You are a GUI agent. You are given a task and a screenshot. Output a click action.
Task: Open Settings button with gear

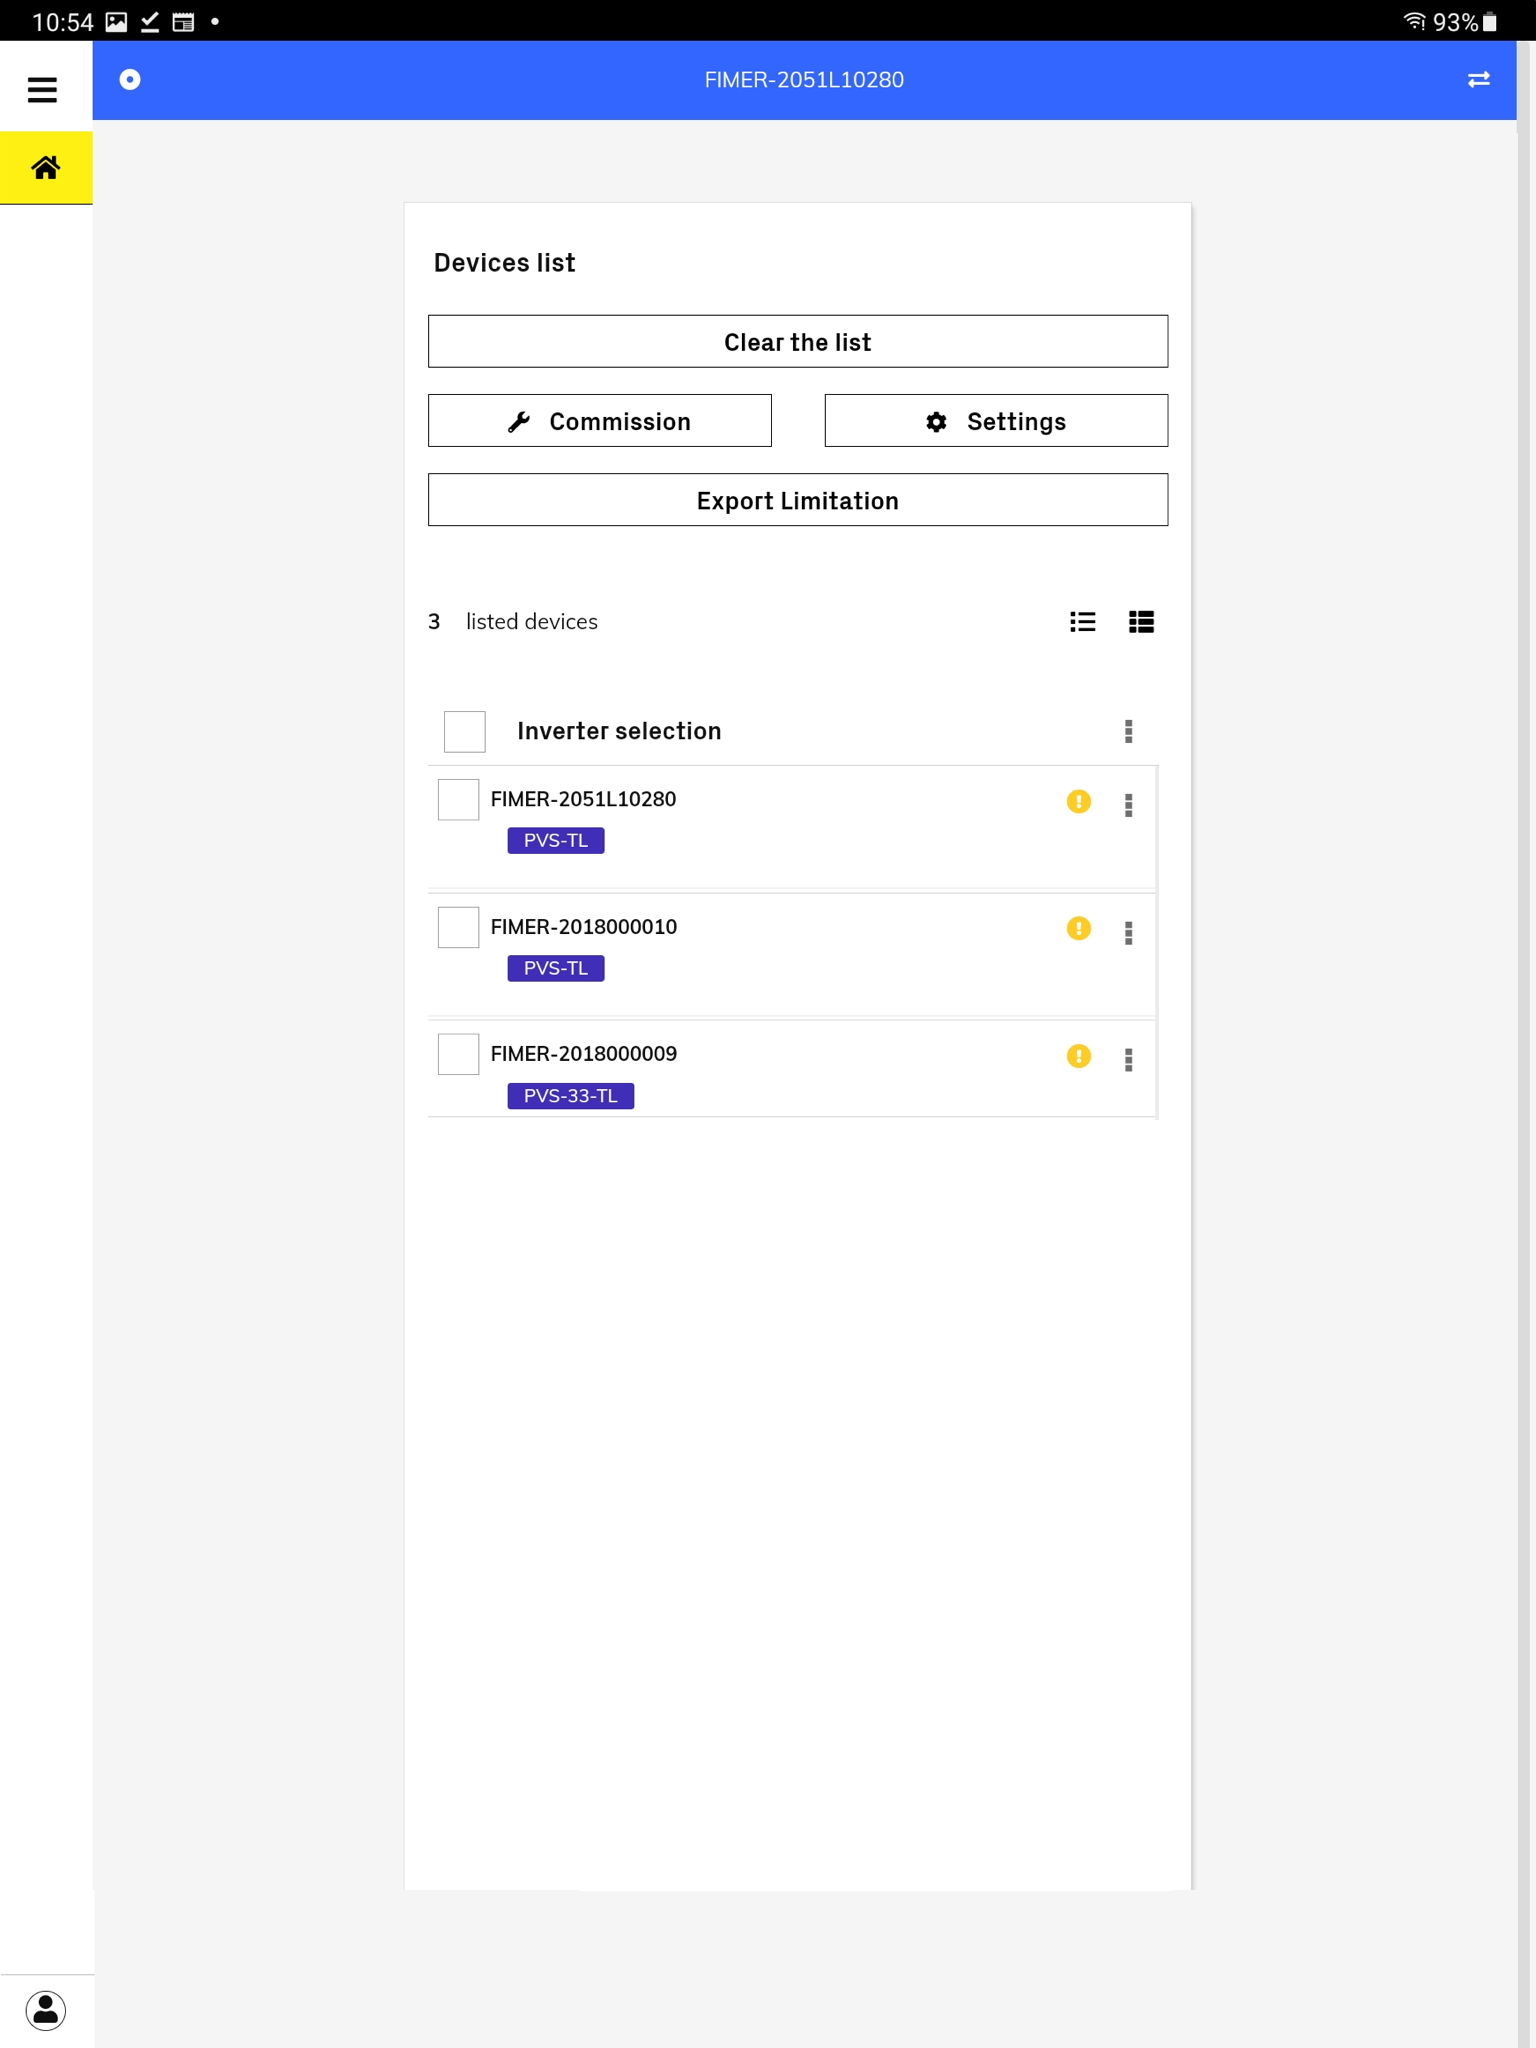(x=996, y=421)
